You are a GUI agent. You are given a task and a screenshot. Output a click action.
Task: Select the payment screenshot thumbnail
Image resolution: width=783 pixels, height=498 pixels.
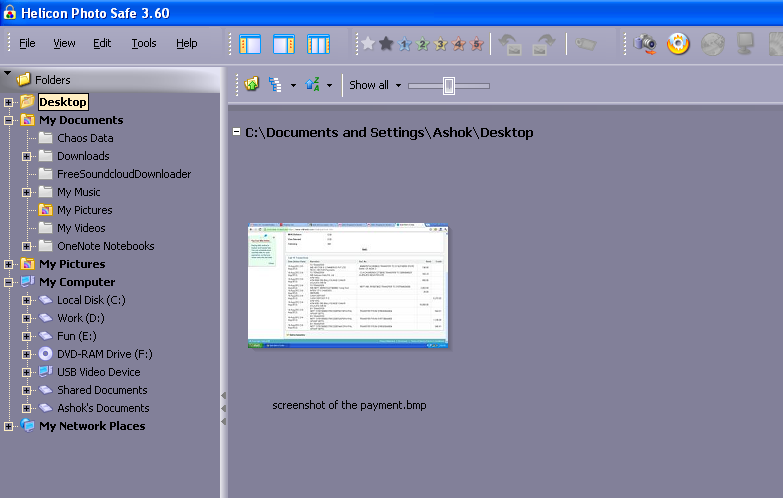click(348, 286)
